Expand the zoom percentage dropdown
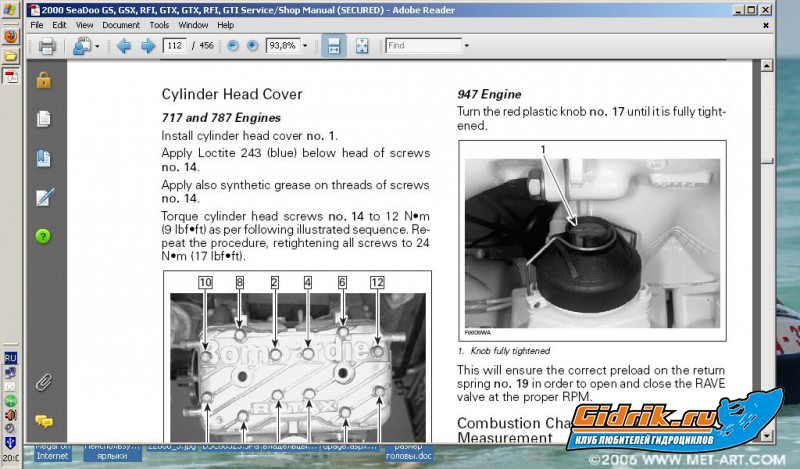The image size is (800, 469). (x=304, y=46)
